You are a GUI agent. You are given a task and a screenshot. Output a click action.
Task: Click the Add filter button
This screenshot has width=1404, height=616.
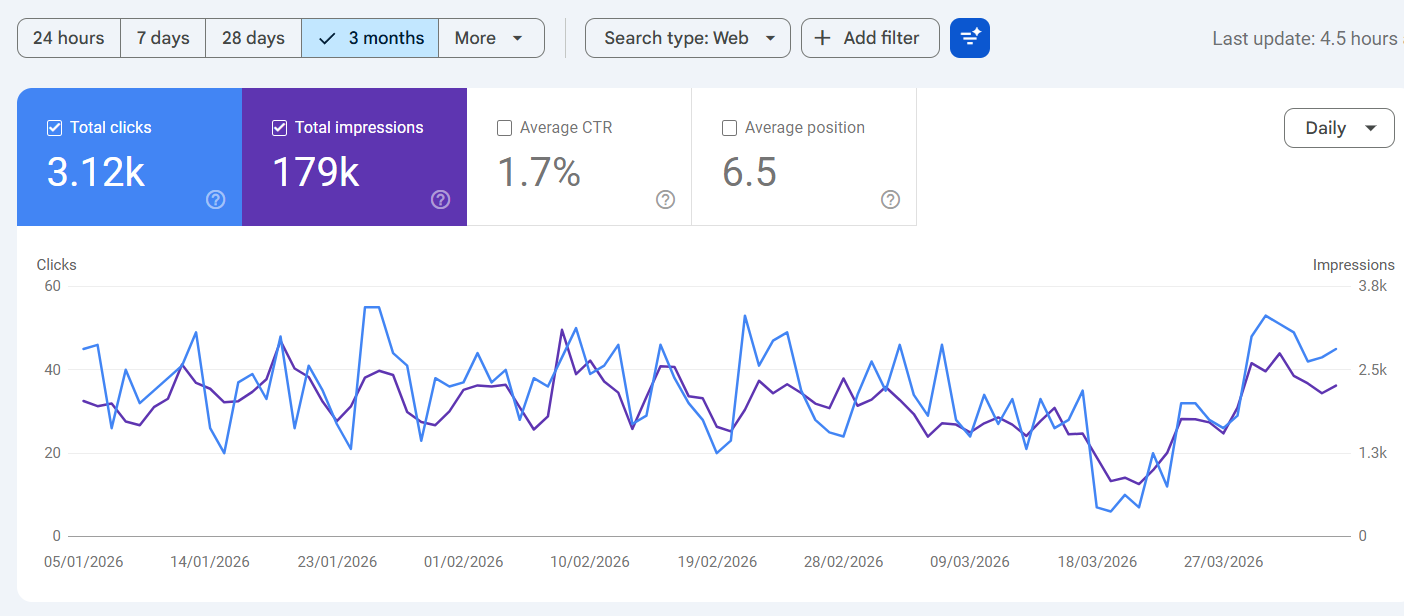point(870,38)
